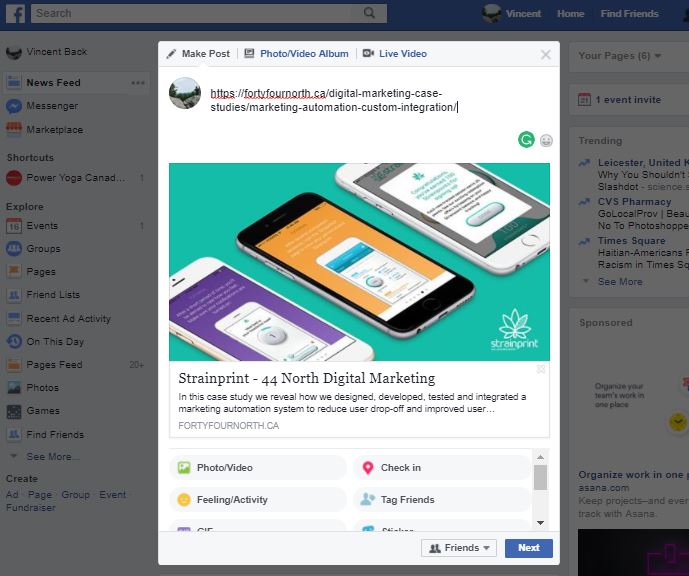Click the post text area with URL
The height and width of the screenshot is (576, 689).
pyautogui.click(x=334, y=100)
